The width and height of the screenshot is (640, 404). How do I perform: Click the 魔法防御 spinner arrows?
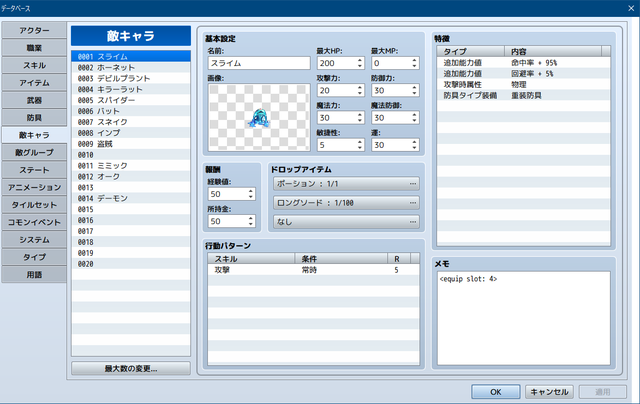414,118
